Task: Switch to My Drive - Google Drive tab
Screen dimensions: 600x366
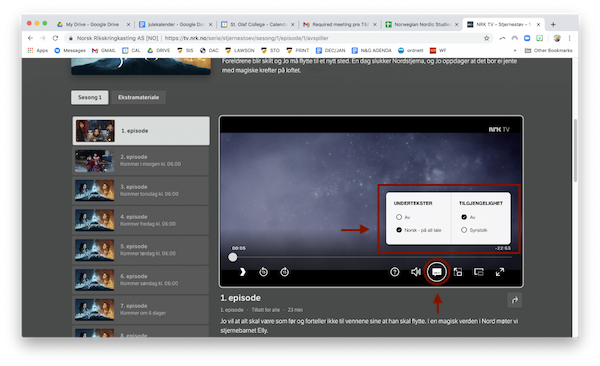Action: [92, 24]
